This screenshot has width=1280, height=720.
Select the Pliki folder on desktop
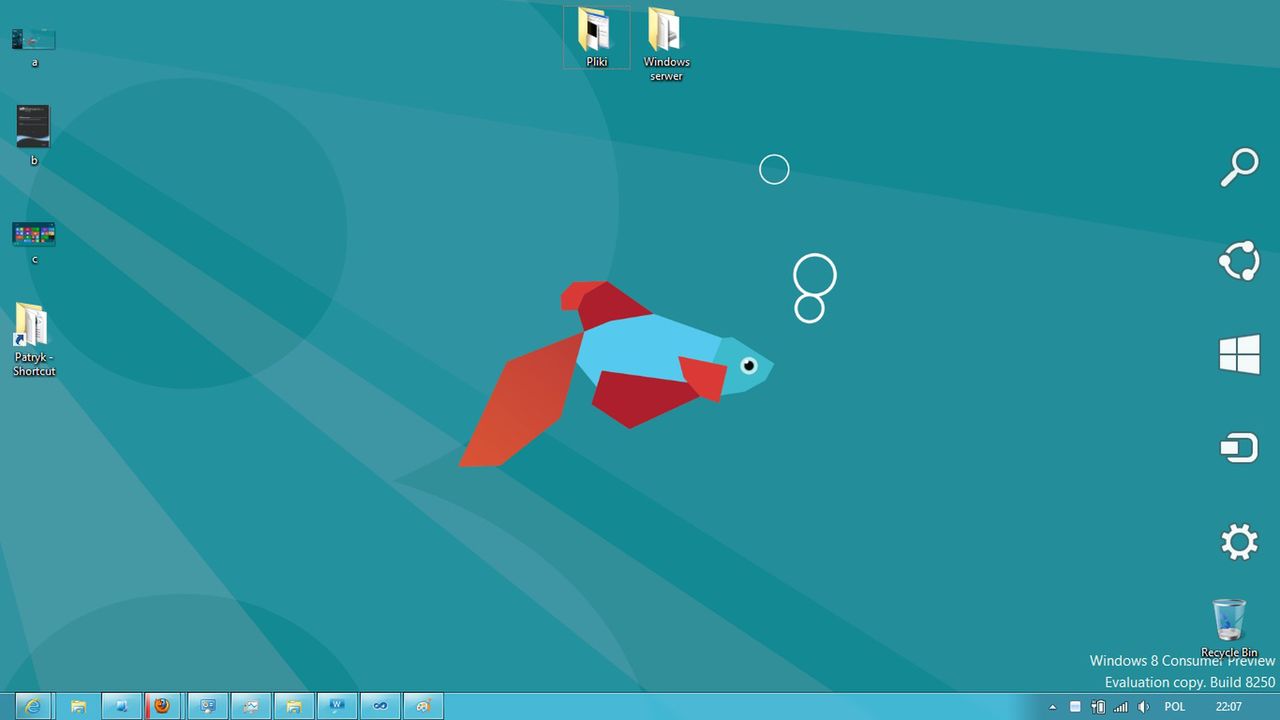click(x=597, y=38)
